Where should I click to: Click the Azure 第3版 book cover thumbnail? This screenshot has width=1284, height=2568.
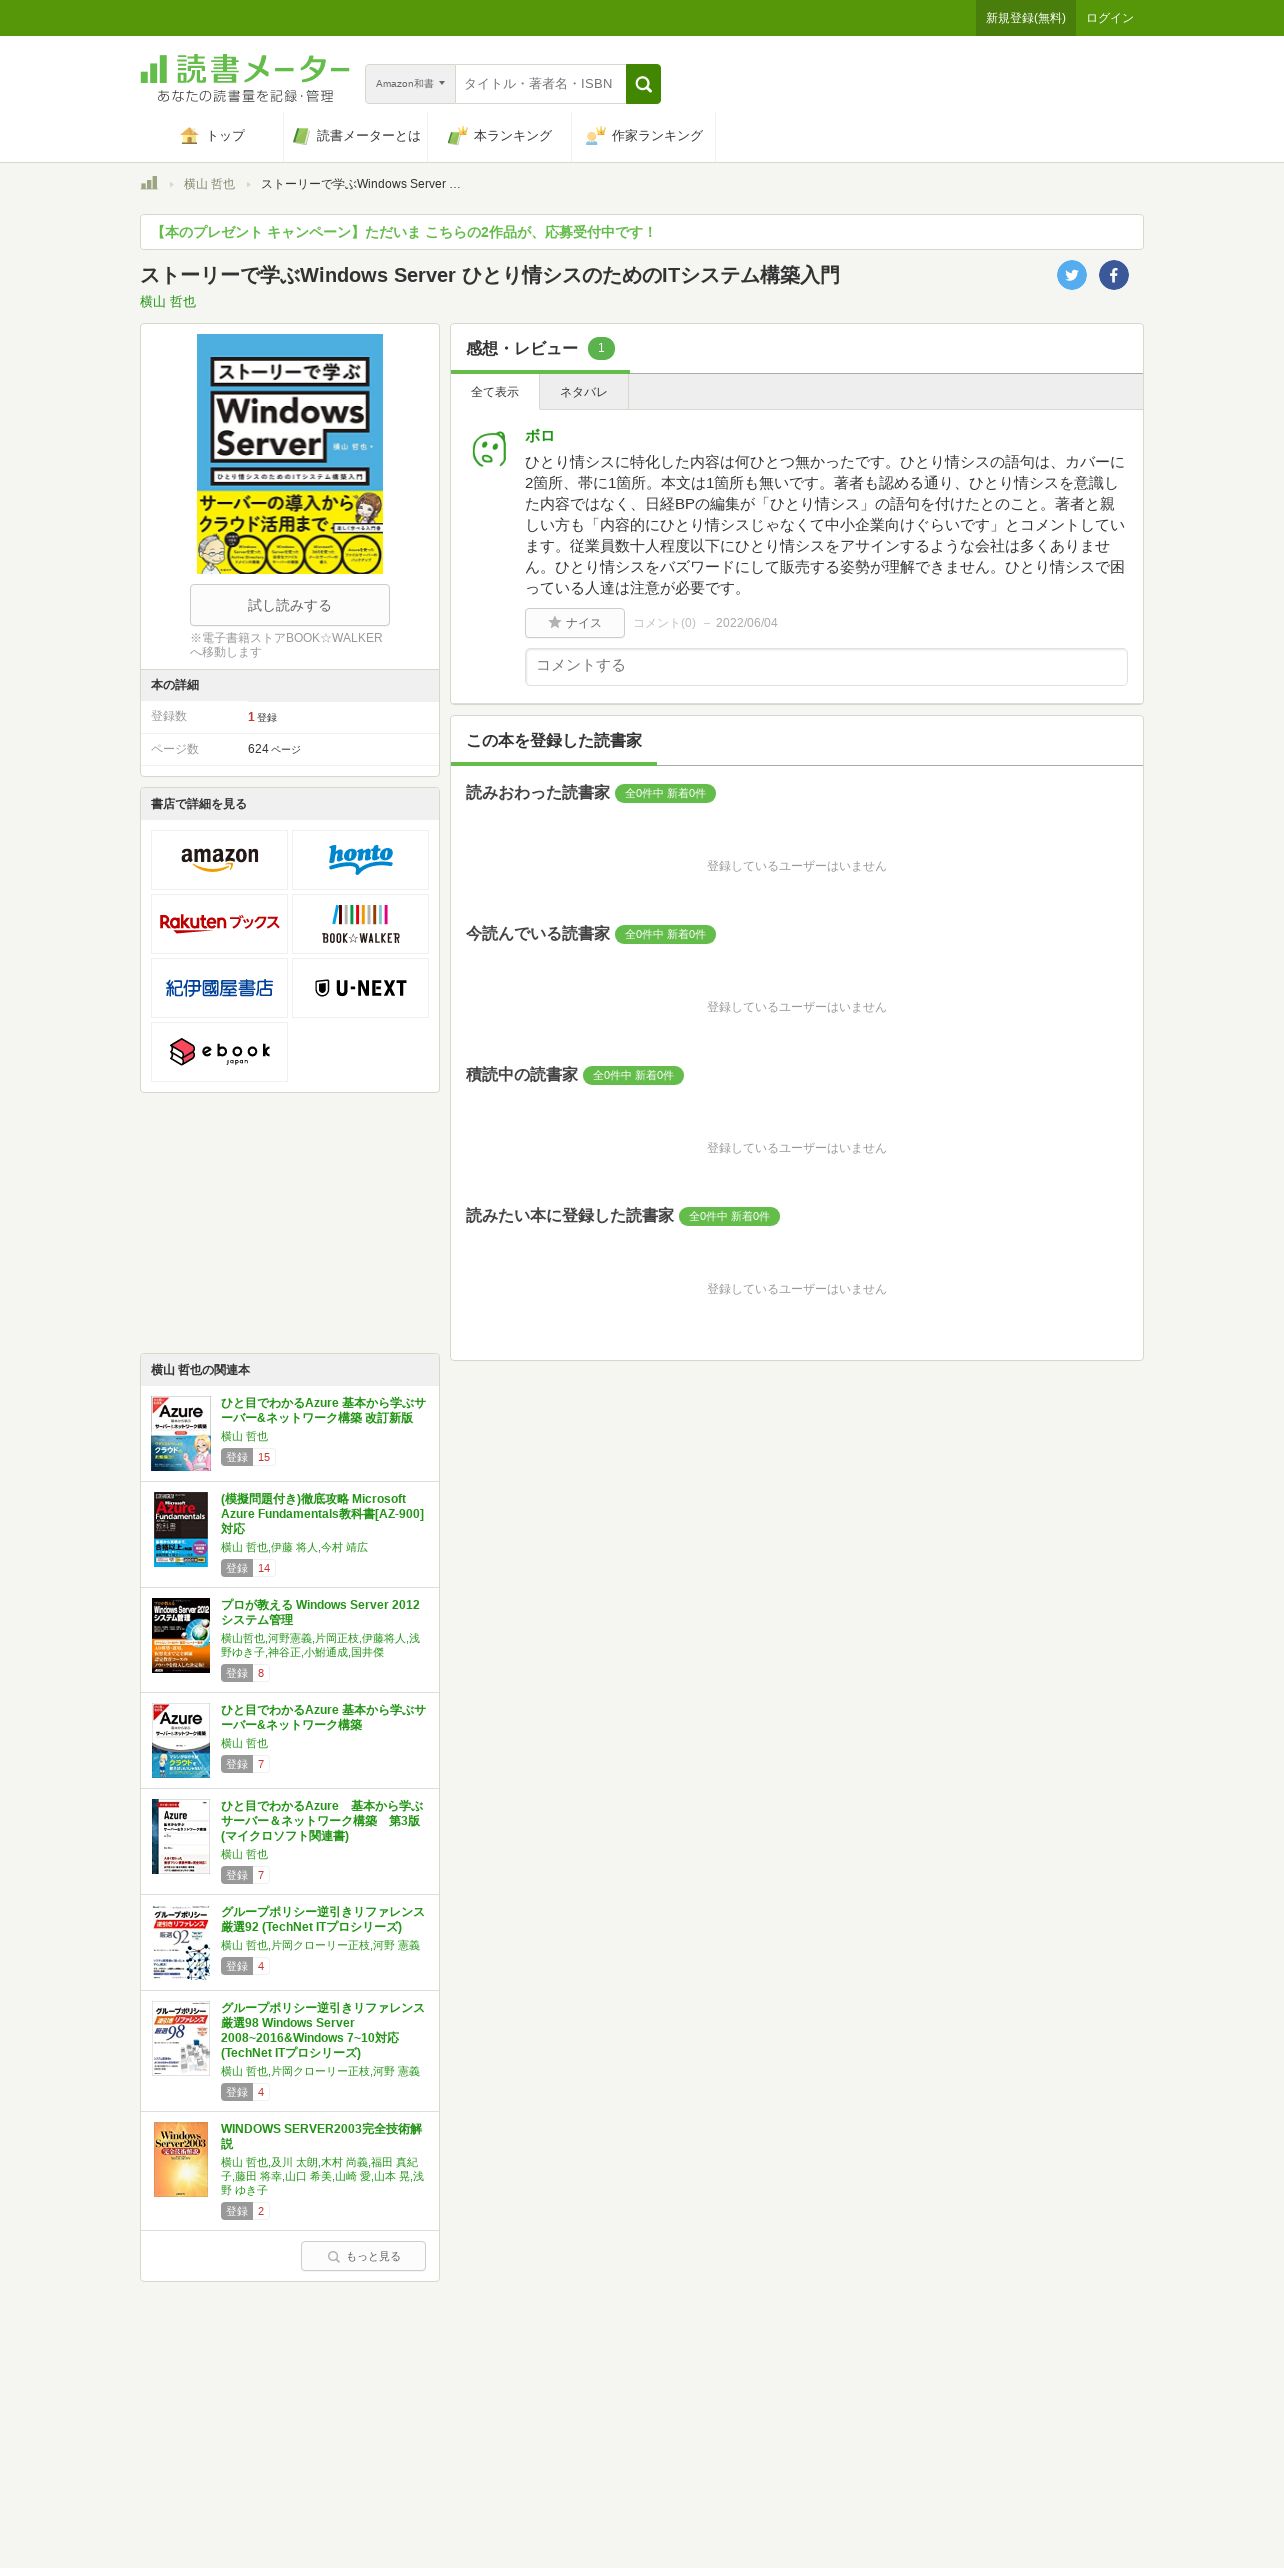pyautogui.click(x=181, y=1836)
